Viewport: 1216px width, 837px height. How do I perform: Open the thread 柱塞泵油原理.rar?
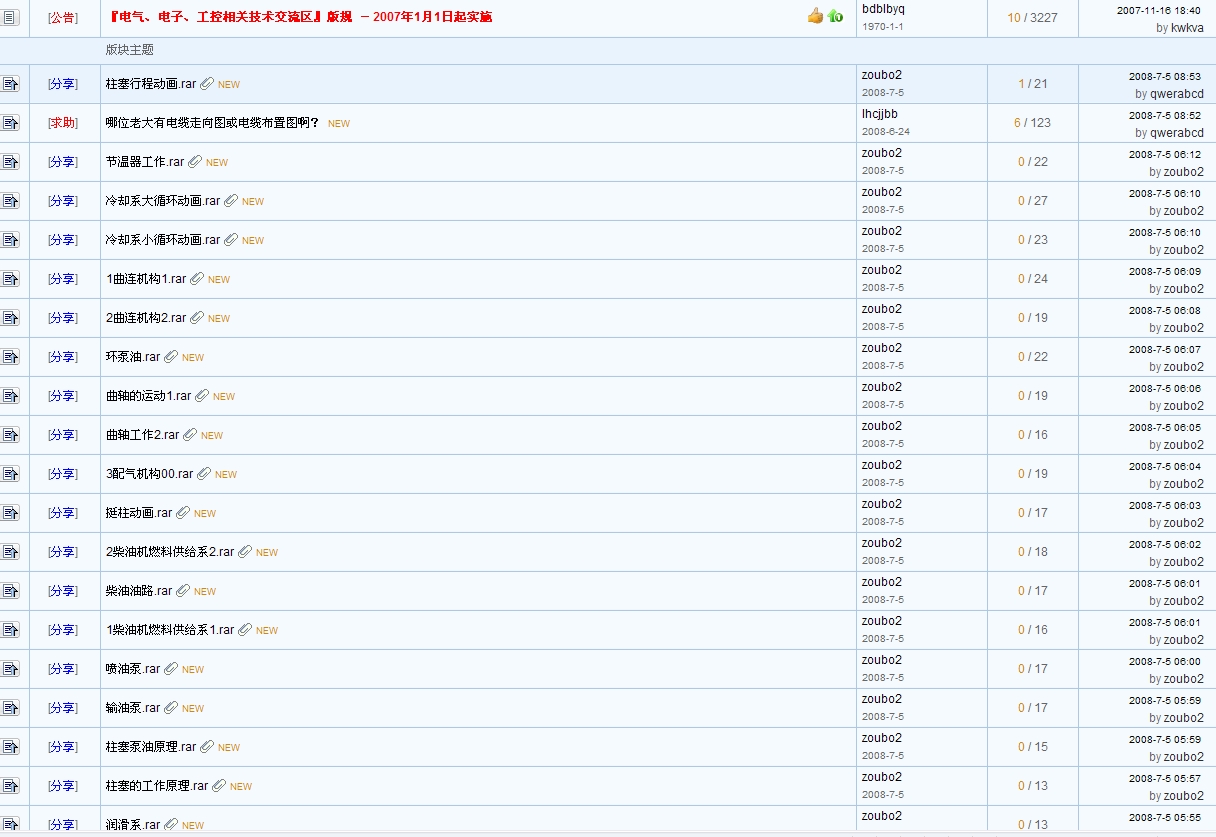(x=151, y=747)
